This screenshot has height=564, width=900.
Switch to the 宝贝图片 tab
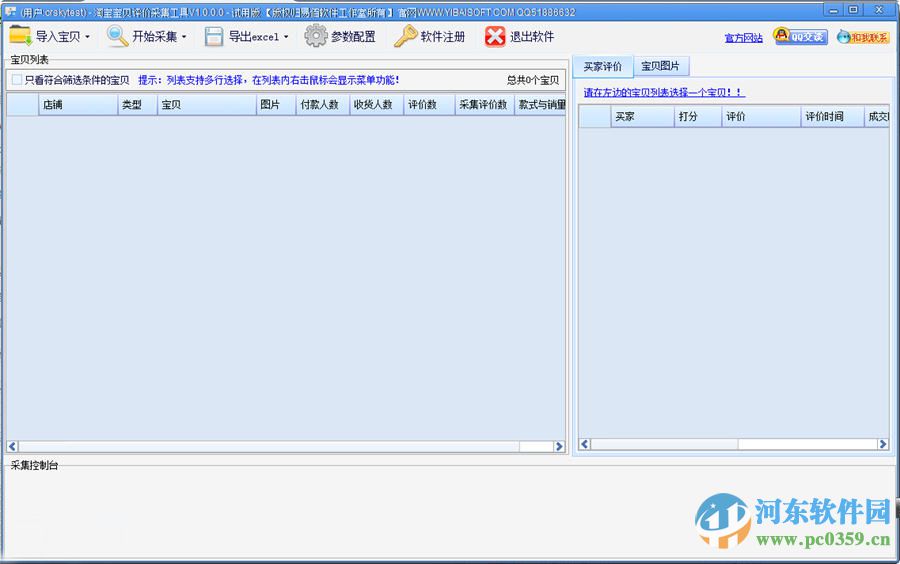tap(660, 66)
